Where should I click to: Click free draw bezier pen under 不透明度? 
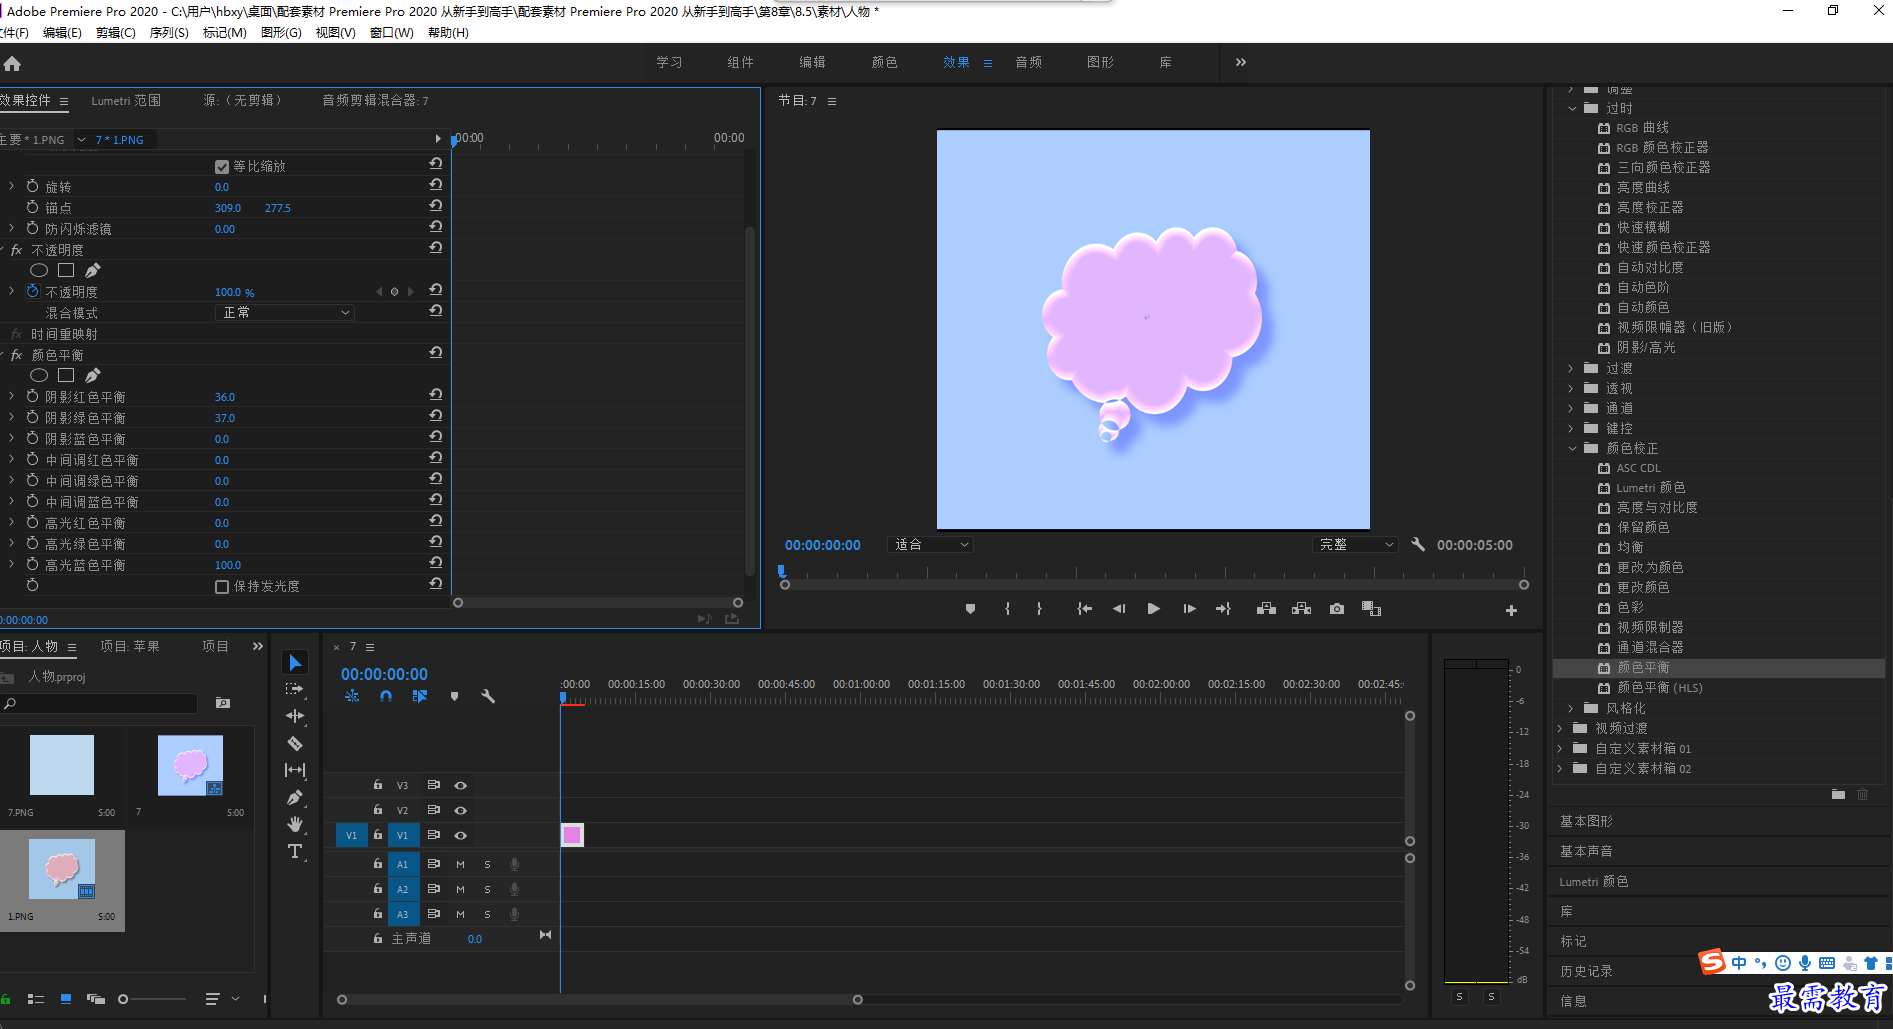point(93,270)
